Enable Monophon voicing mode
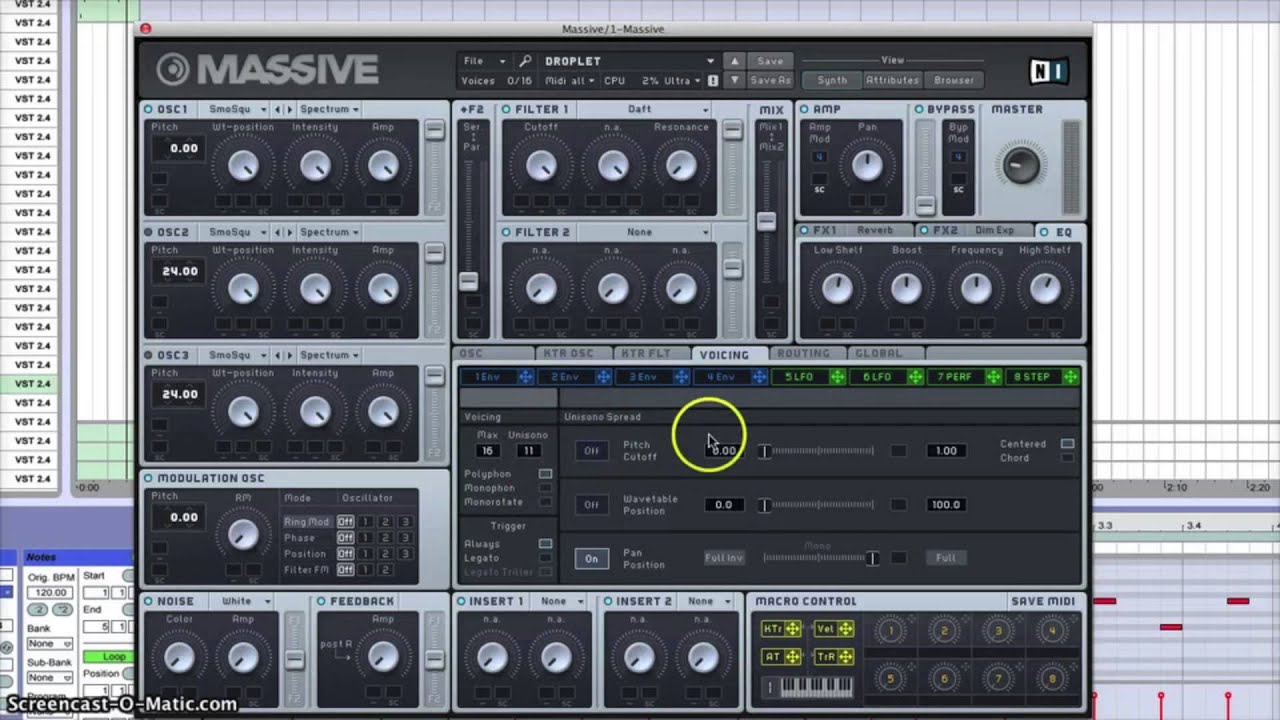The image size is (1280, 720). tap(545, 488)
